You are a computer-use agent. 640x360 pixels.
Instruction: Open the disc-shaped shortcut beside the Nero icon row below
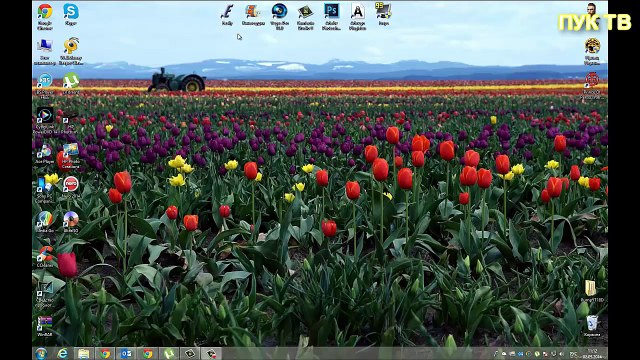[x=71, y=222]
